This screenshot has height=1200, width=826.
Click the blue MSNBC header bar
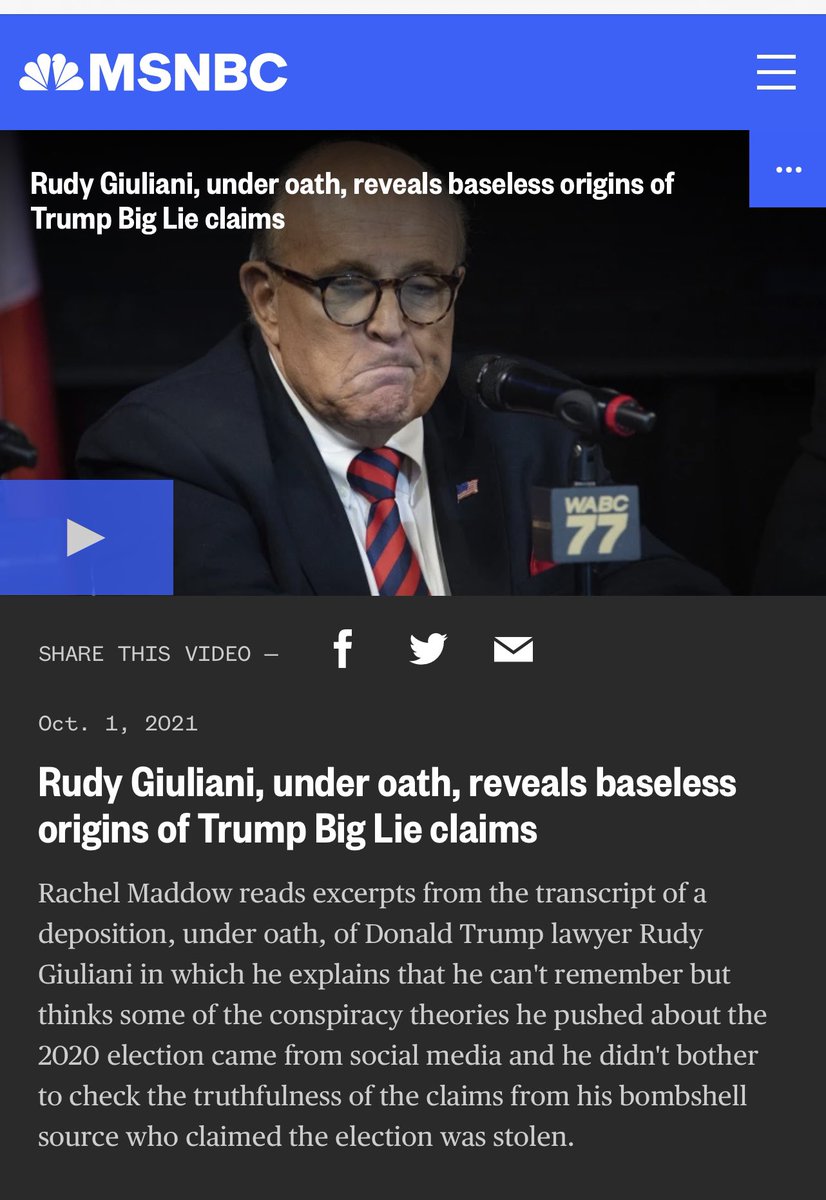click(413, 73)
